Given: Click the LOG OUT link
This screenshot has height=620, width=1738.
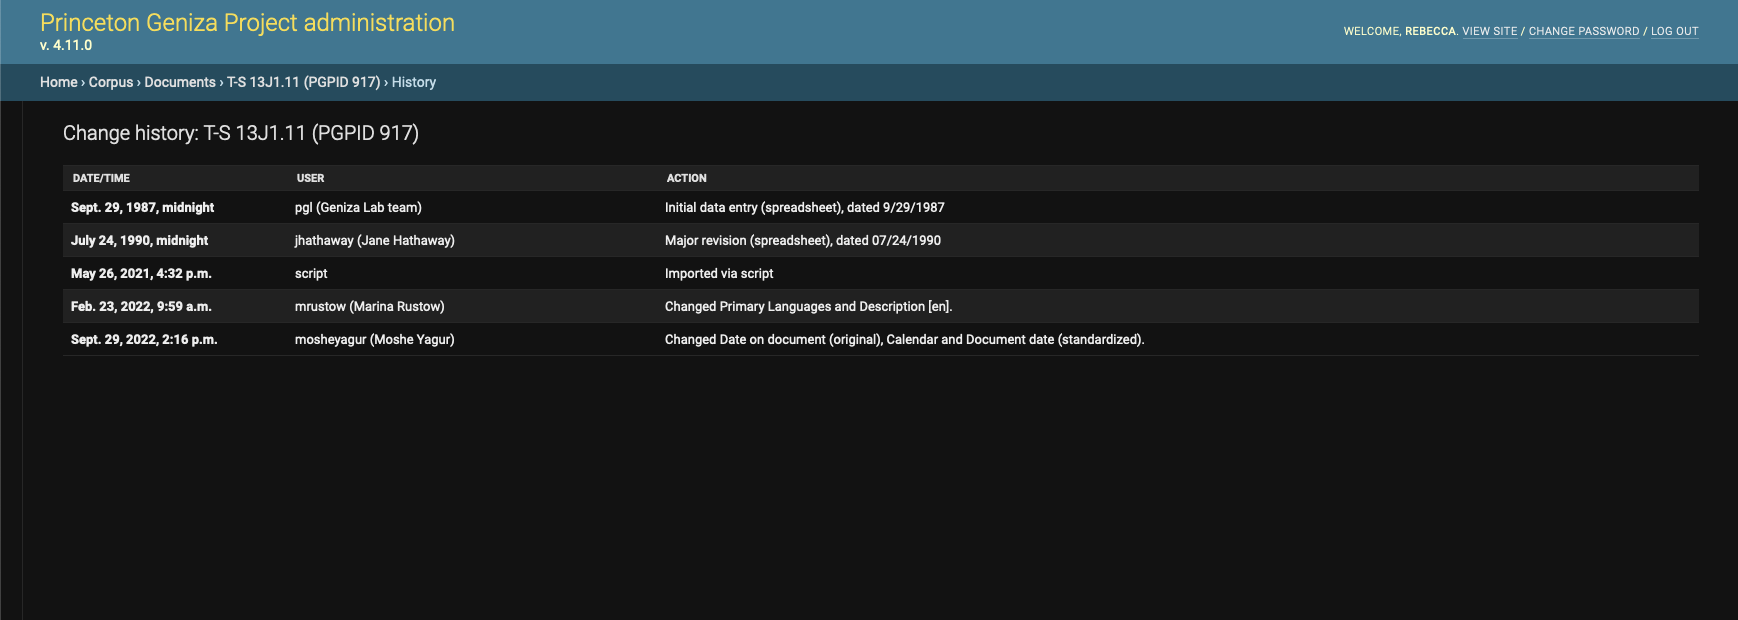Looking at the screenshot, I should (1674, 32).
